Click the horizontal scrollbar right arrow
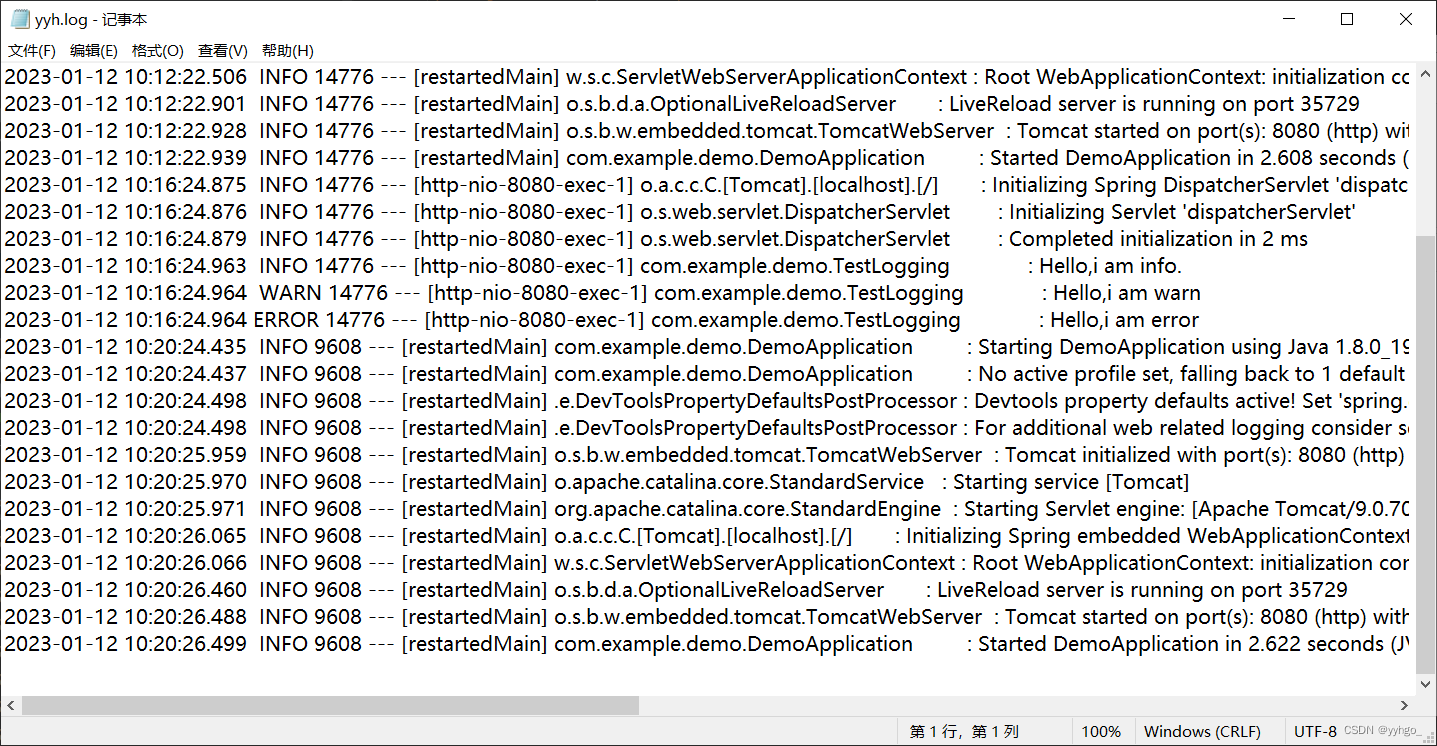This screenshot has height=746, width=1437. click(x=1405, y=706)
